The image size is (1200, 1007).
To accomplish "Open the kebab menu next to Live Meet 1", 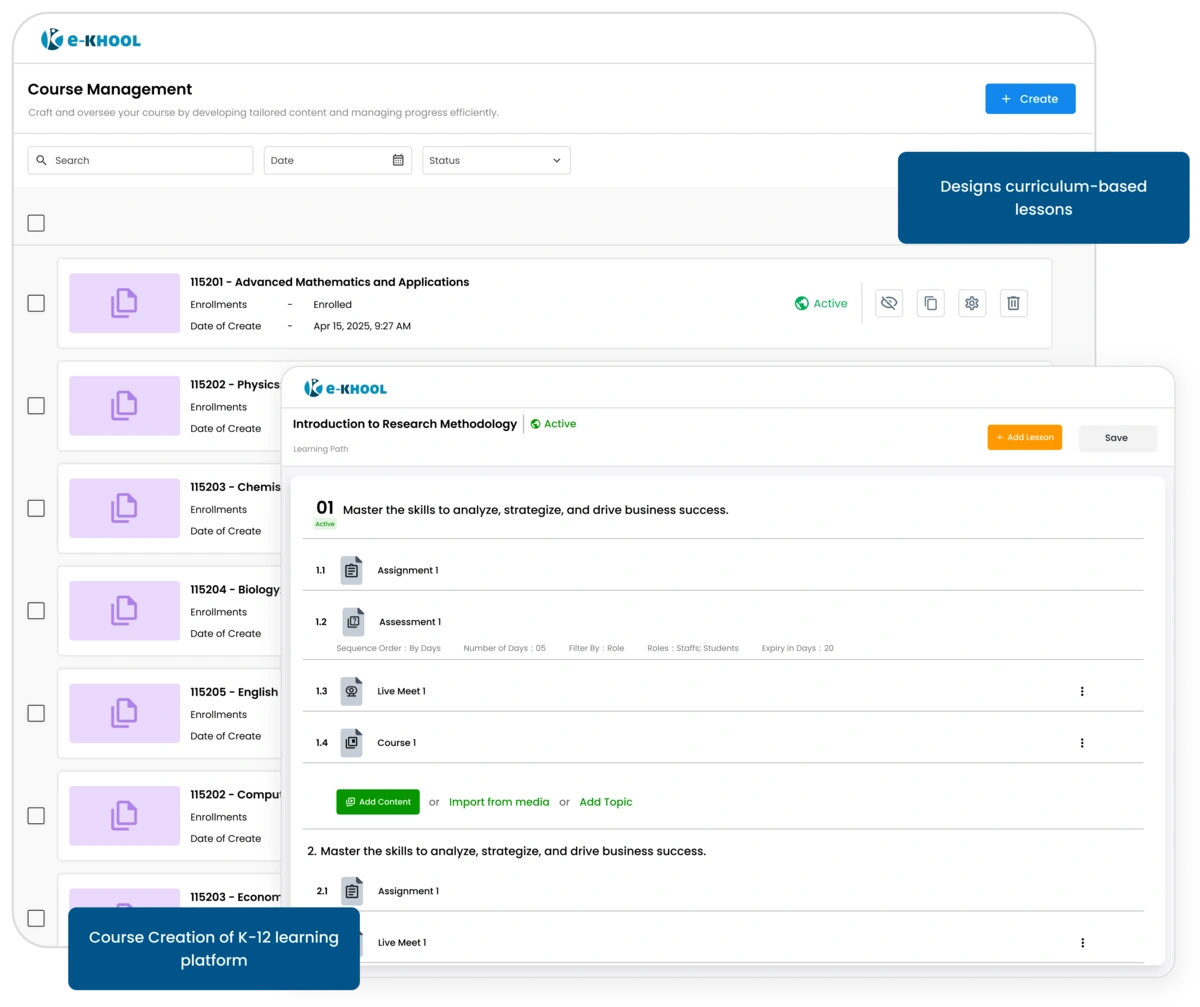I will [1081, 690].
